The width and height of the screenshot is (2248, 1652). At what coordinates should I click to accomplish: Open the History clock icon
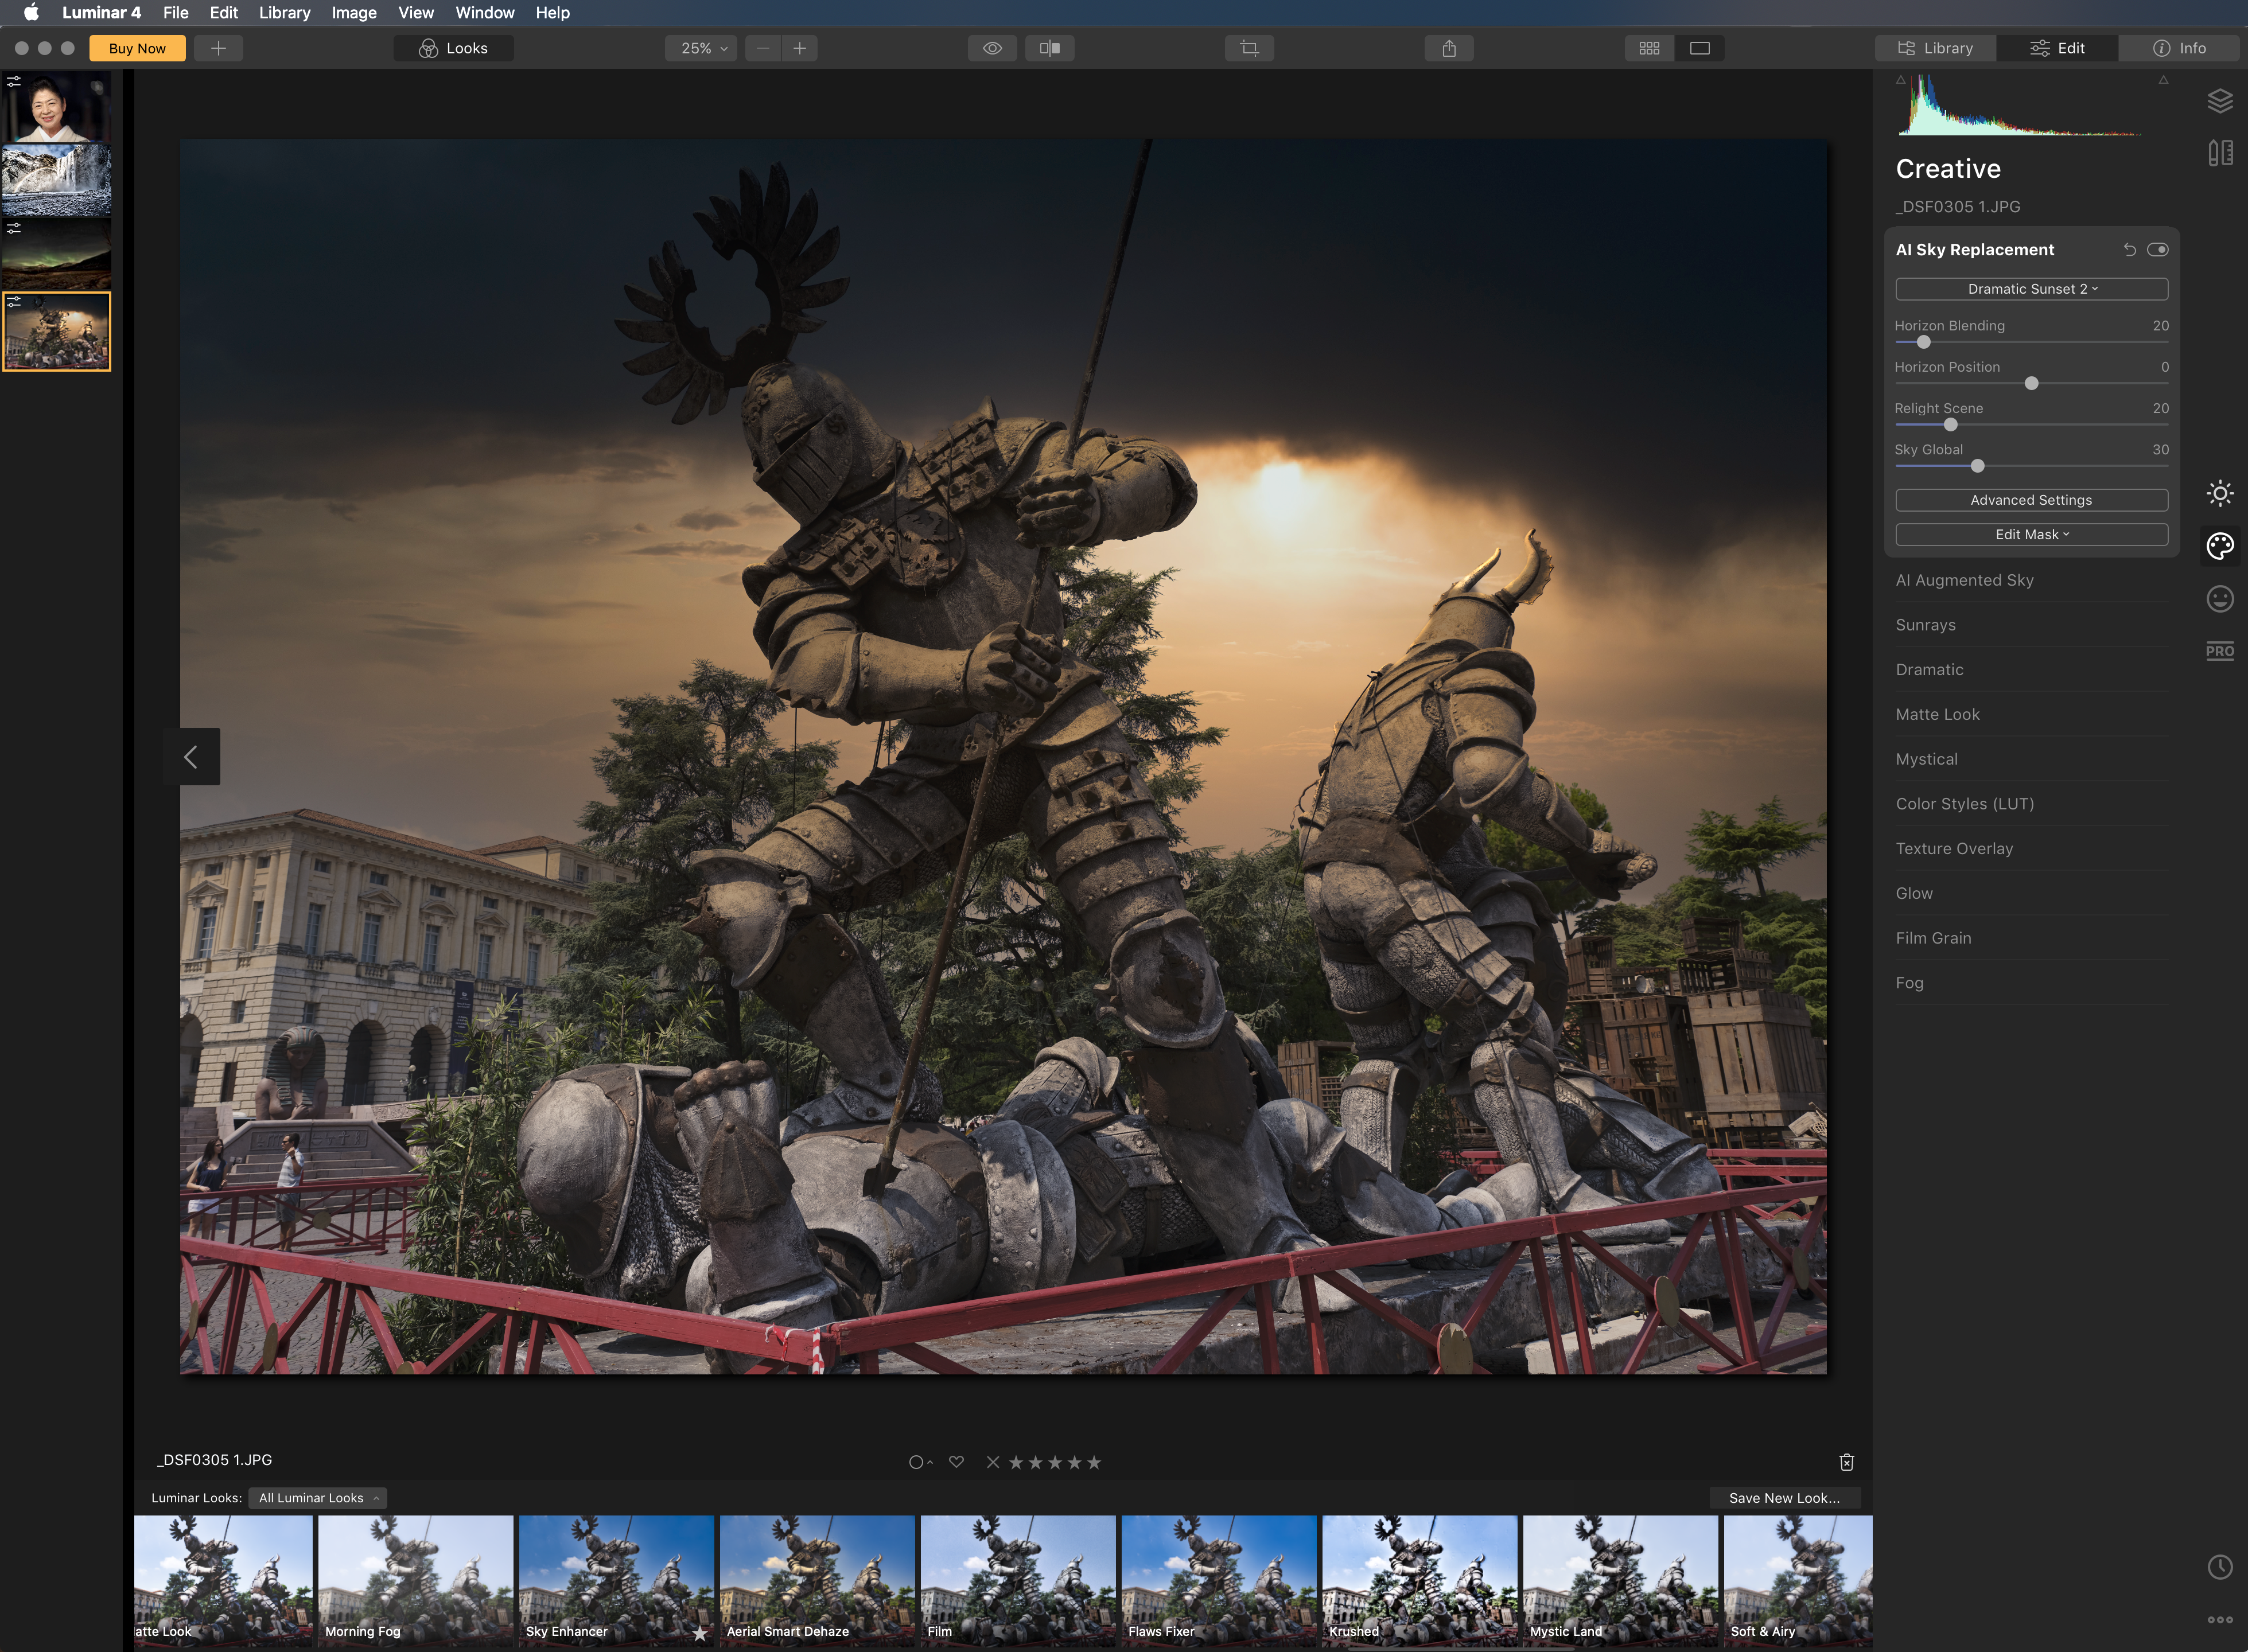2220,1567
